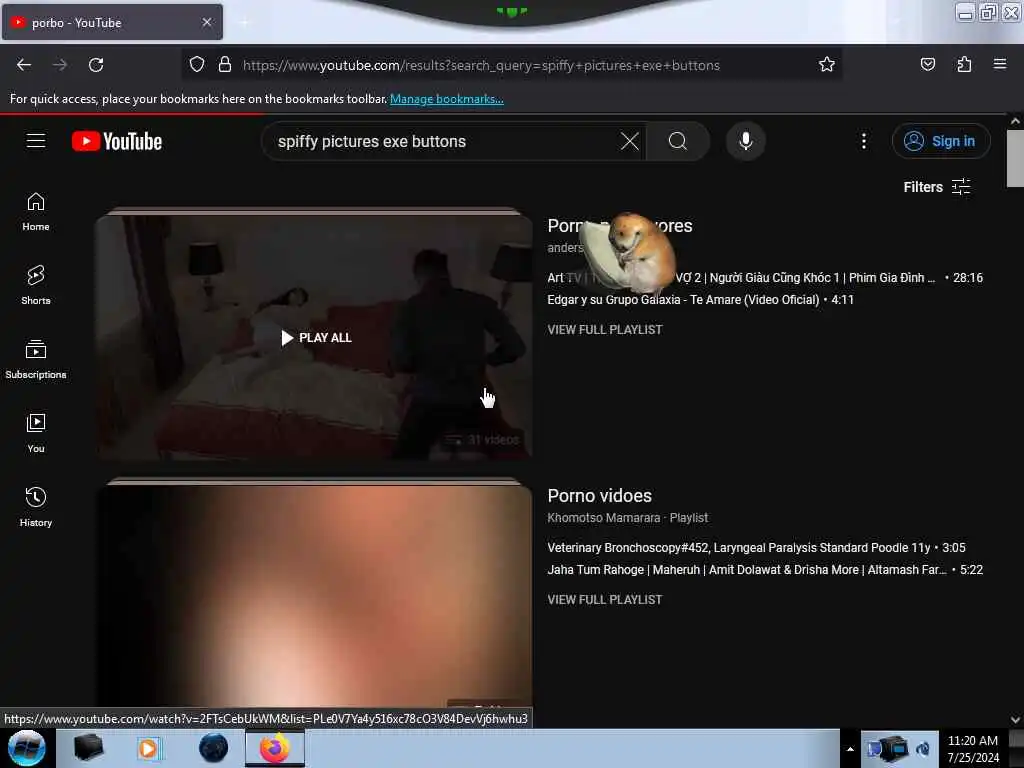The width and height of the screenshot is (1024, 768).
Task: Open the dark globe icon on the taskbar
Action: click(x=214, y=748)
